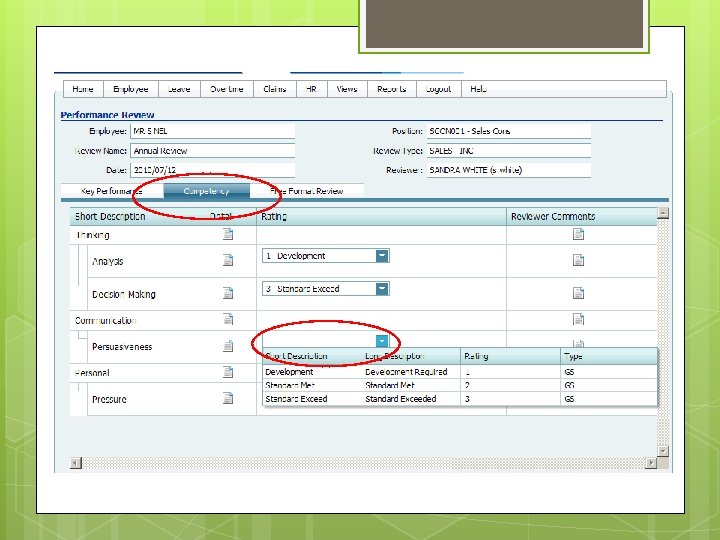Open the Help menu

[x=478, y=89]
